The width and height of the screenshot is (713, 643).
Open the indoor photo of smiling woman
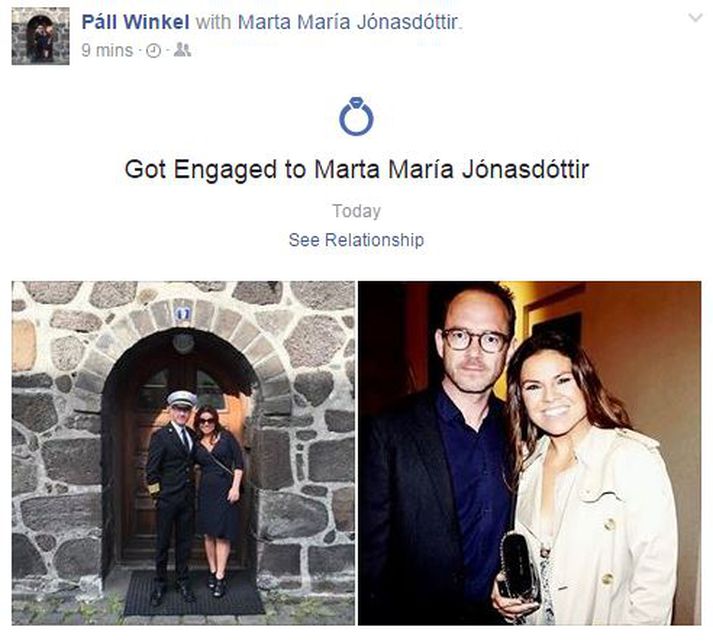[x=529, y=453]
